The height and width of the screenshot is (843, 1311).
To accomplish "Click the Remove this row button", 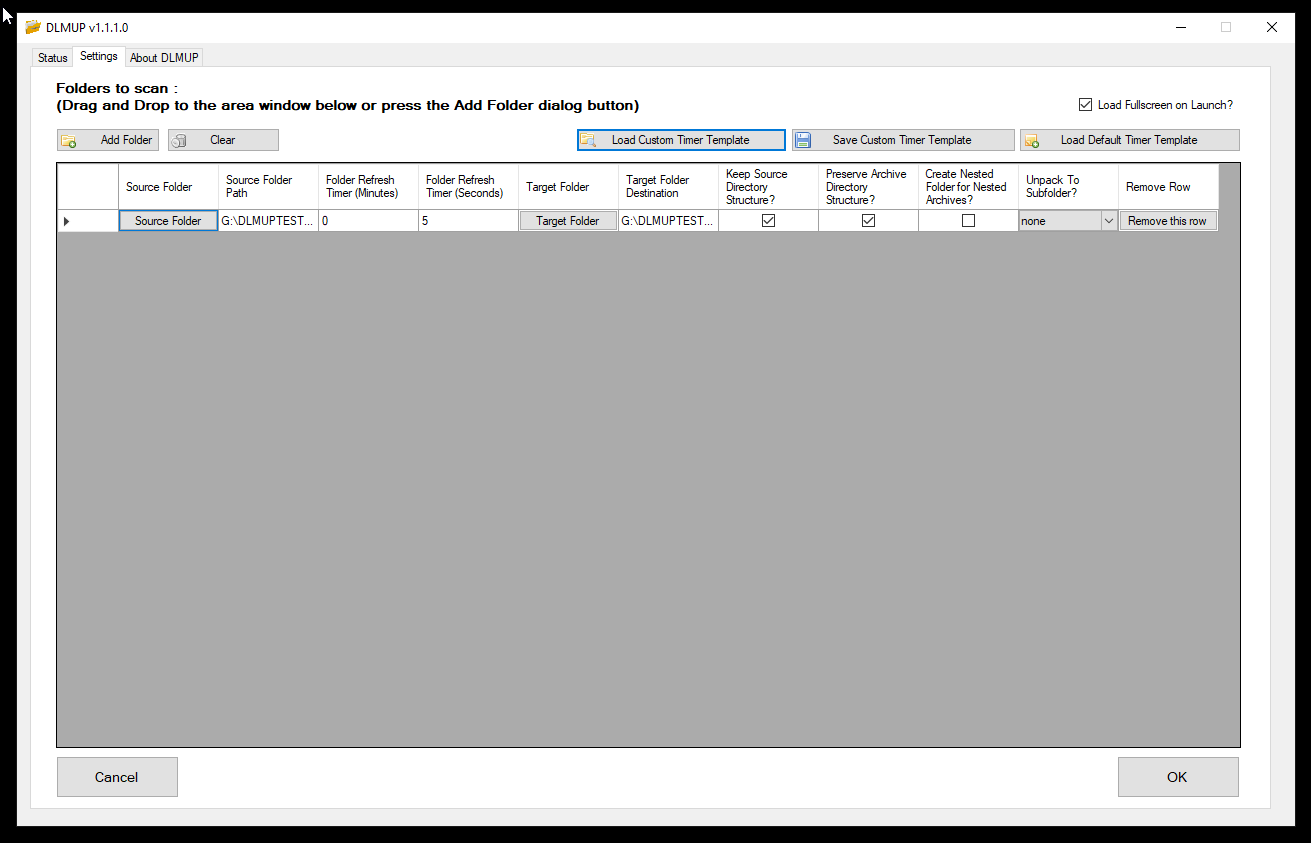I will (1168, 221).
